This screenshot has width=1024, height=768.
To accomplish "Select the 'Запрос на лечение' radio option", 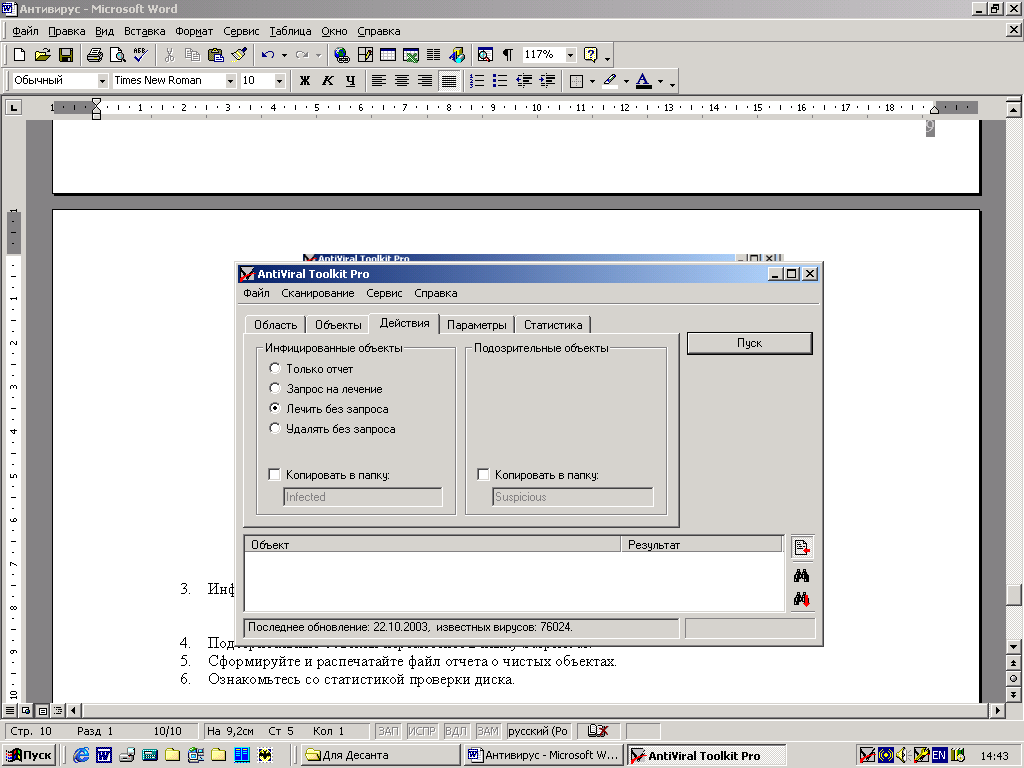I will pos(275,389).
